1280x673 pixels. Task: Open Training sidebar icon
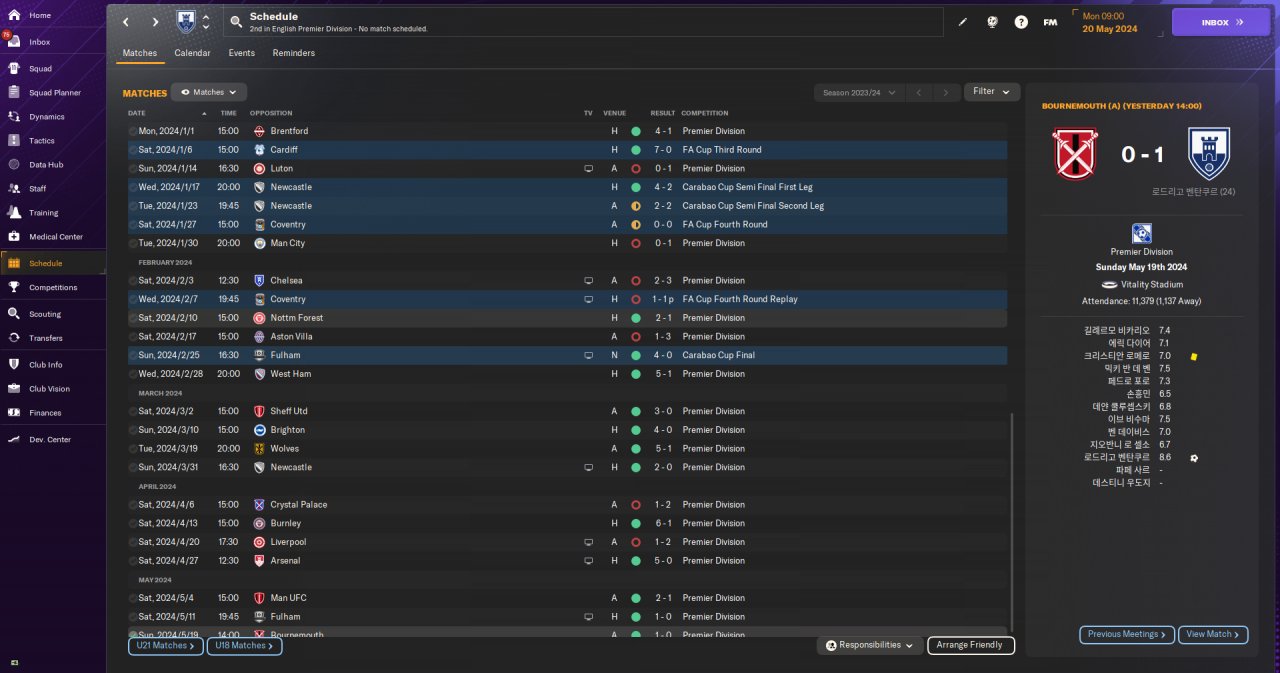click(x=14, y=213)
